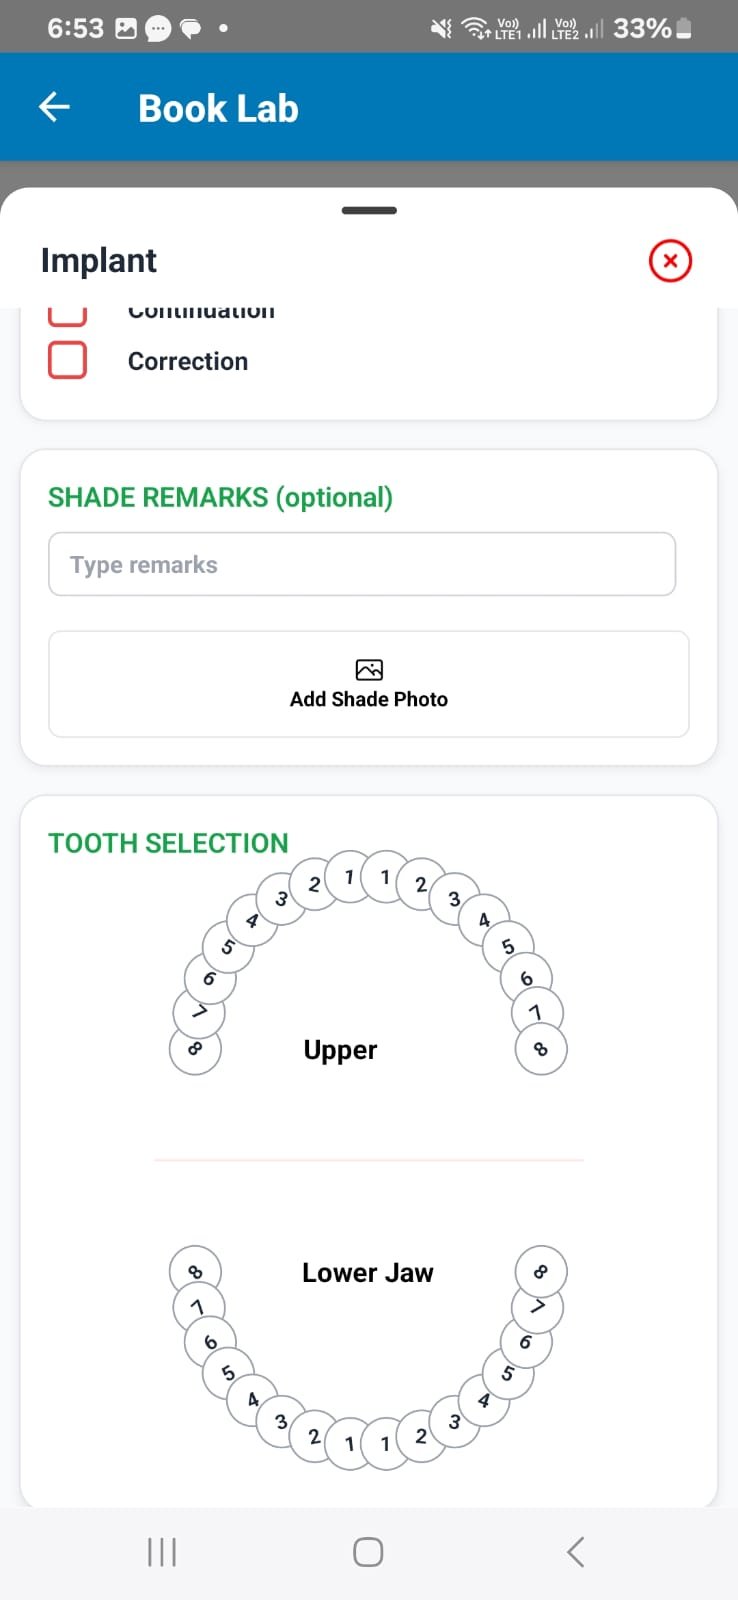The image size is (738, 1600).
Task: Tick the partially hidden Continuation checkbox
Action: coord(68,314)
